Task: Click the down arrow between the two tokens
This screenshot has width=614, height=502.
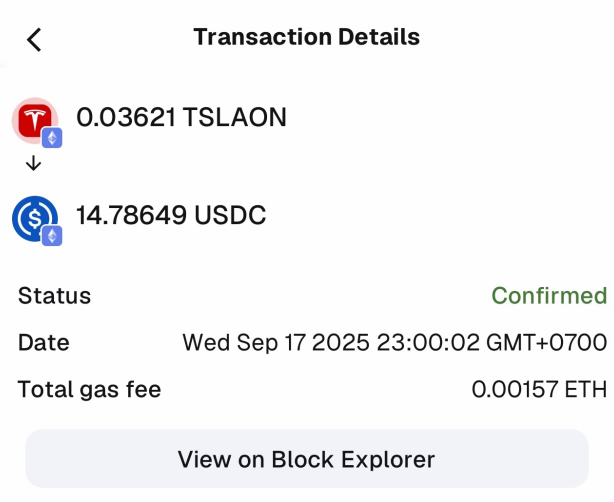Action: coord(33,164)
